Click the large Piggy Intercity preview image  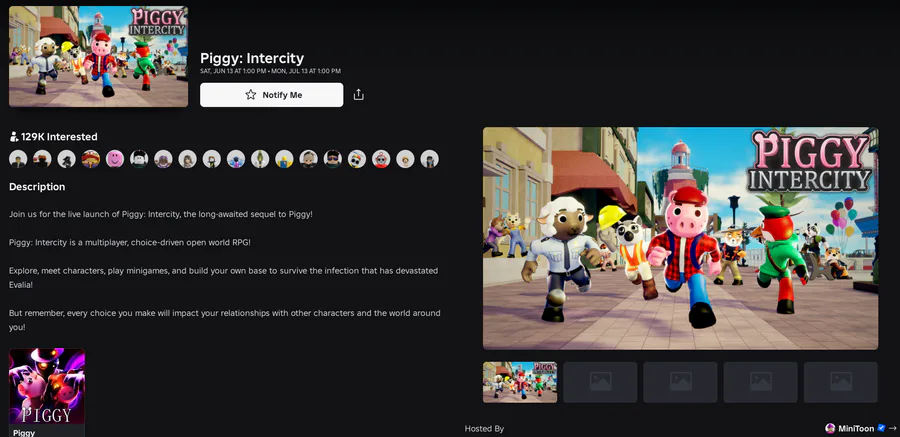tap(680, 238)
